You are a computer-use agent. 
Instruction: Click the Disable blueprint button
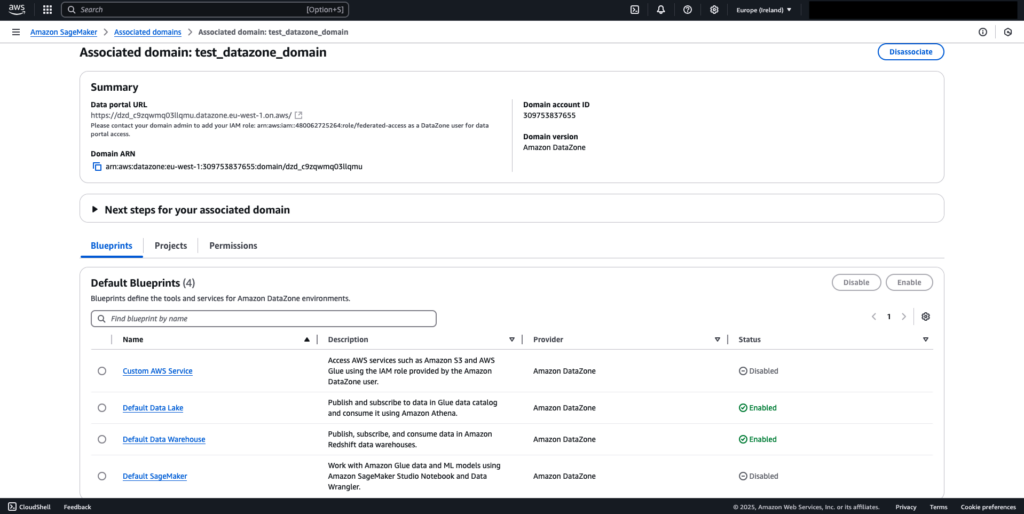coord(856,283)
